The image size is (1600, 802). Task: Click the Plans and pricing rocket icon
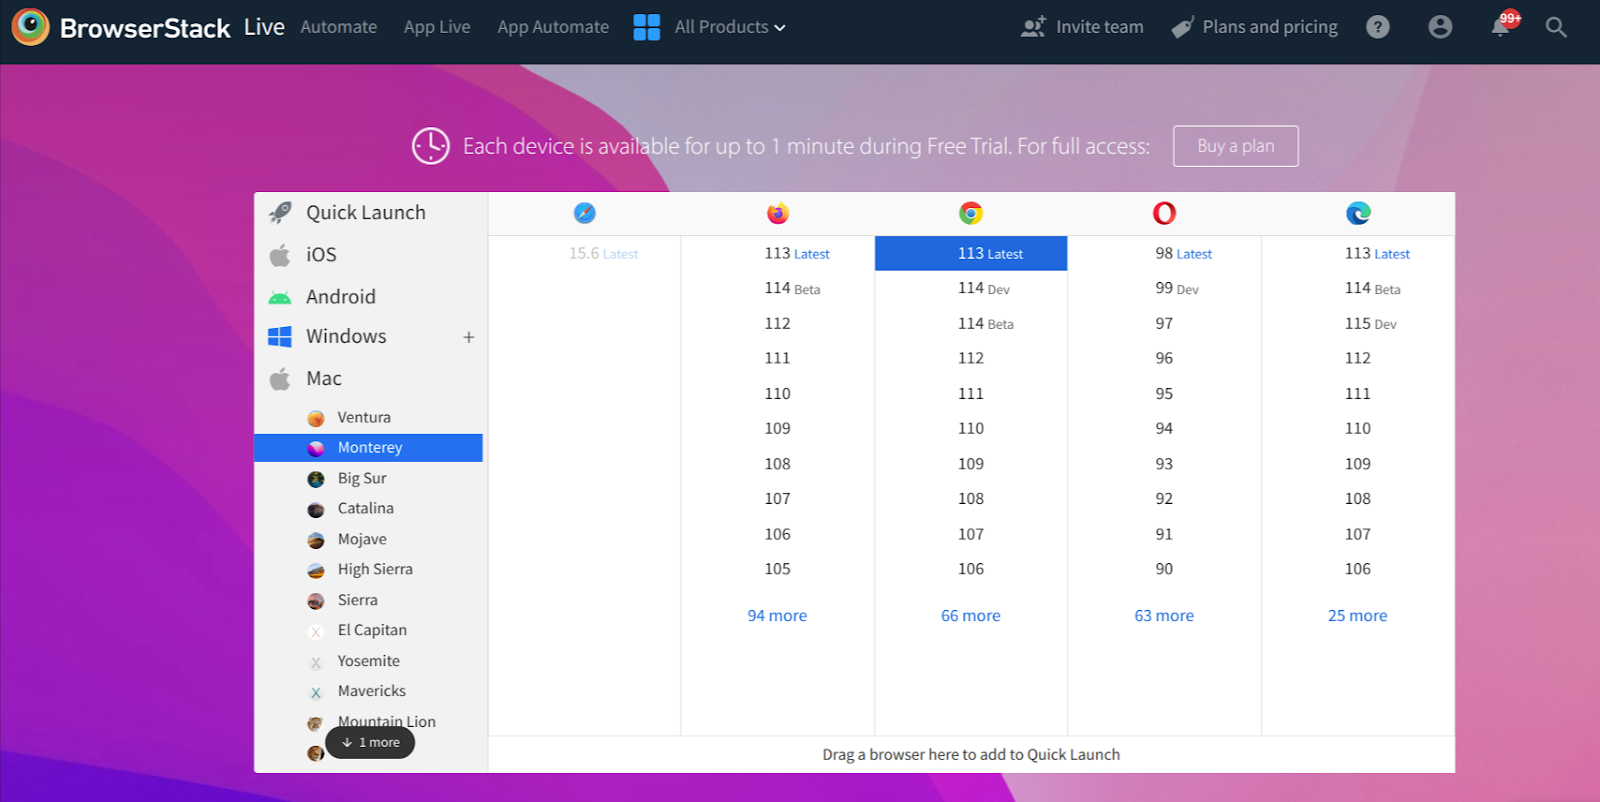coord(1183,27)
